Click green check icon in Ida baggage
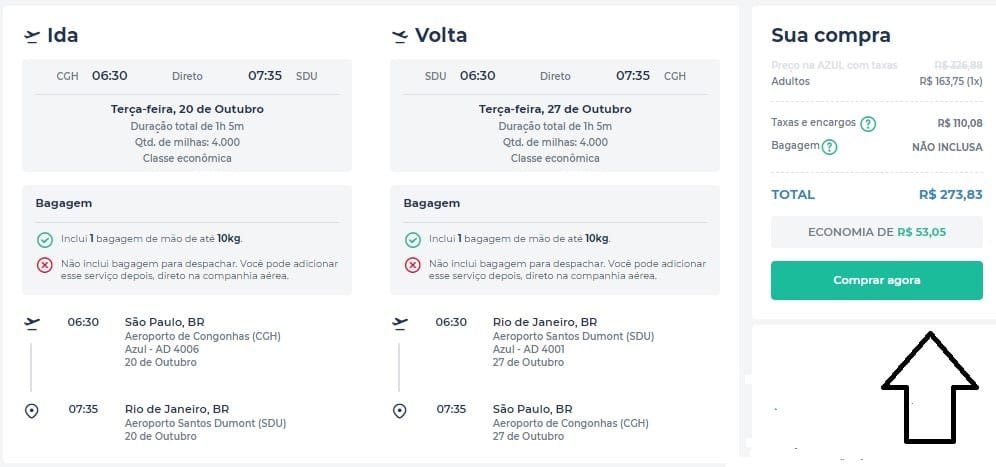Image resolution: width=996 pixels, height=467 pixels. (44, 240)
